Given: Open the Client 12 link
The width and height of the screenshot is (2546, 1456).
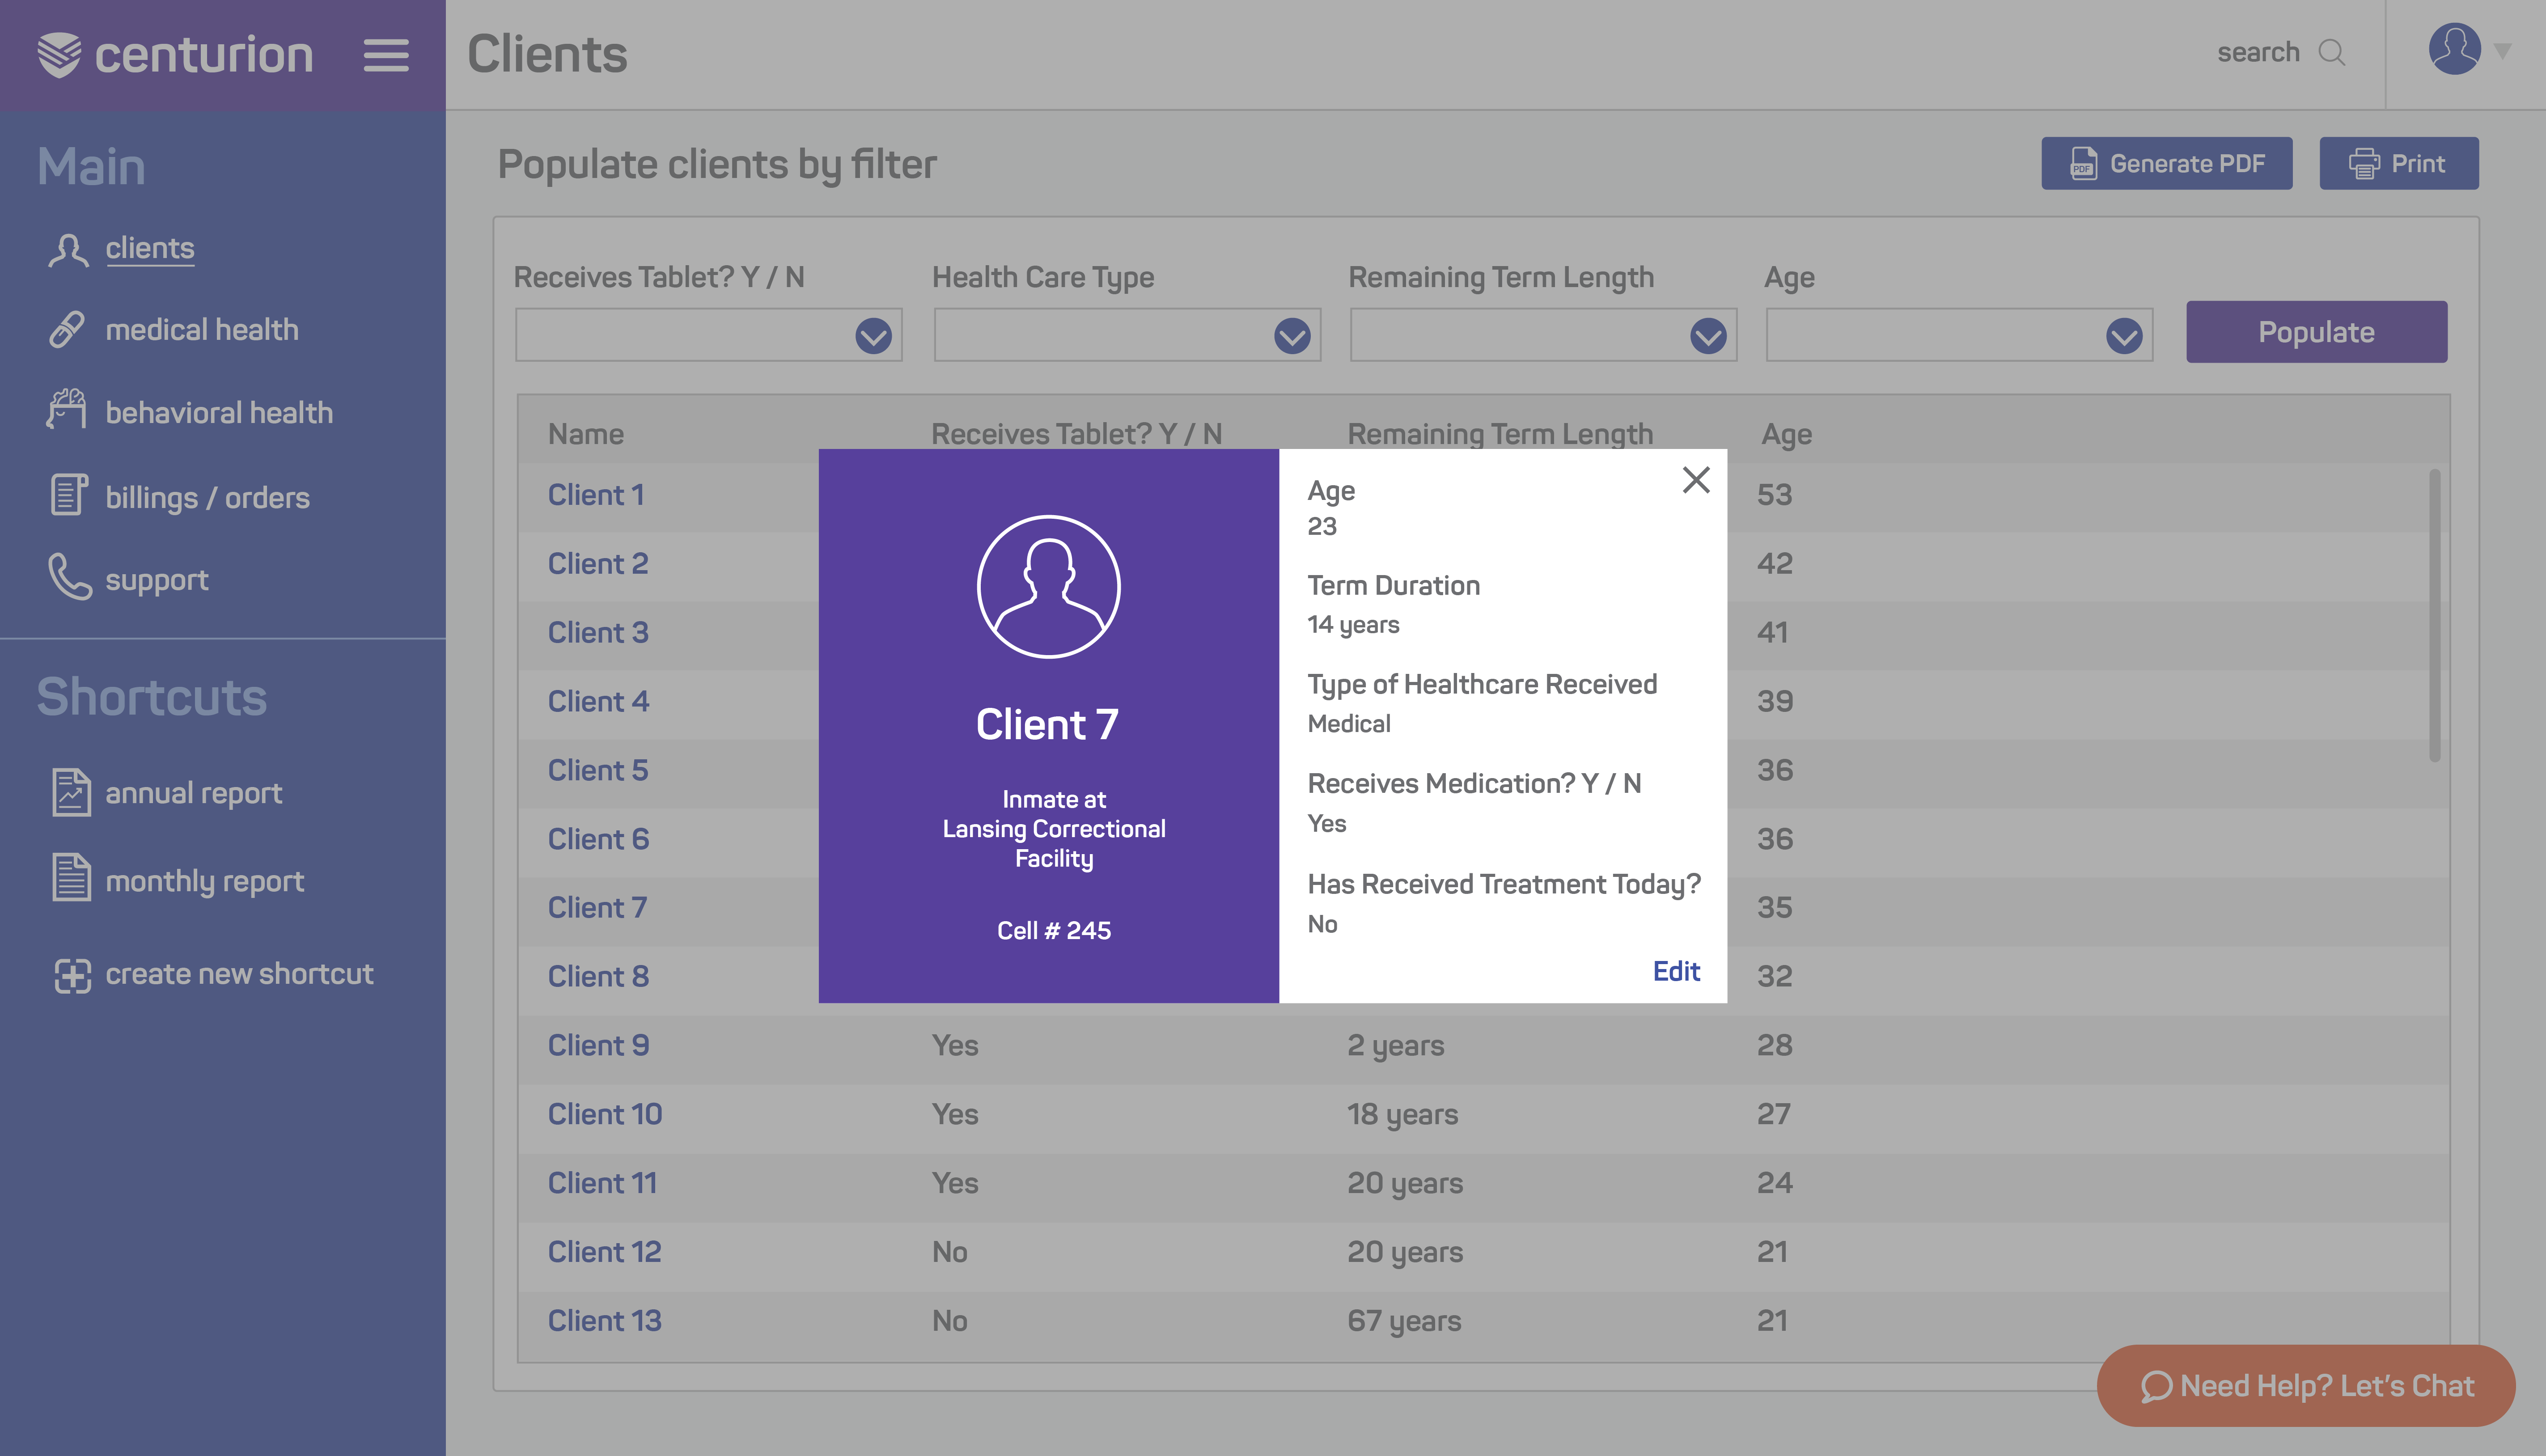Looking at the screenshot, I should point(604,1253).
